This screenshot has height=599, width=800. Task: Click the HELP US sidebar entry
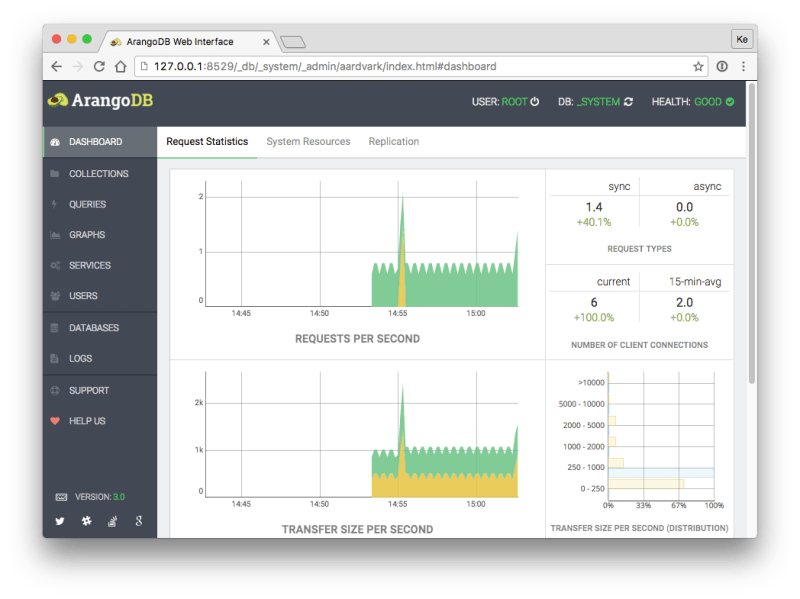[x=85, y=421]
